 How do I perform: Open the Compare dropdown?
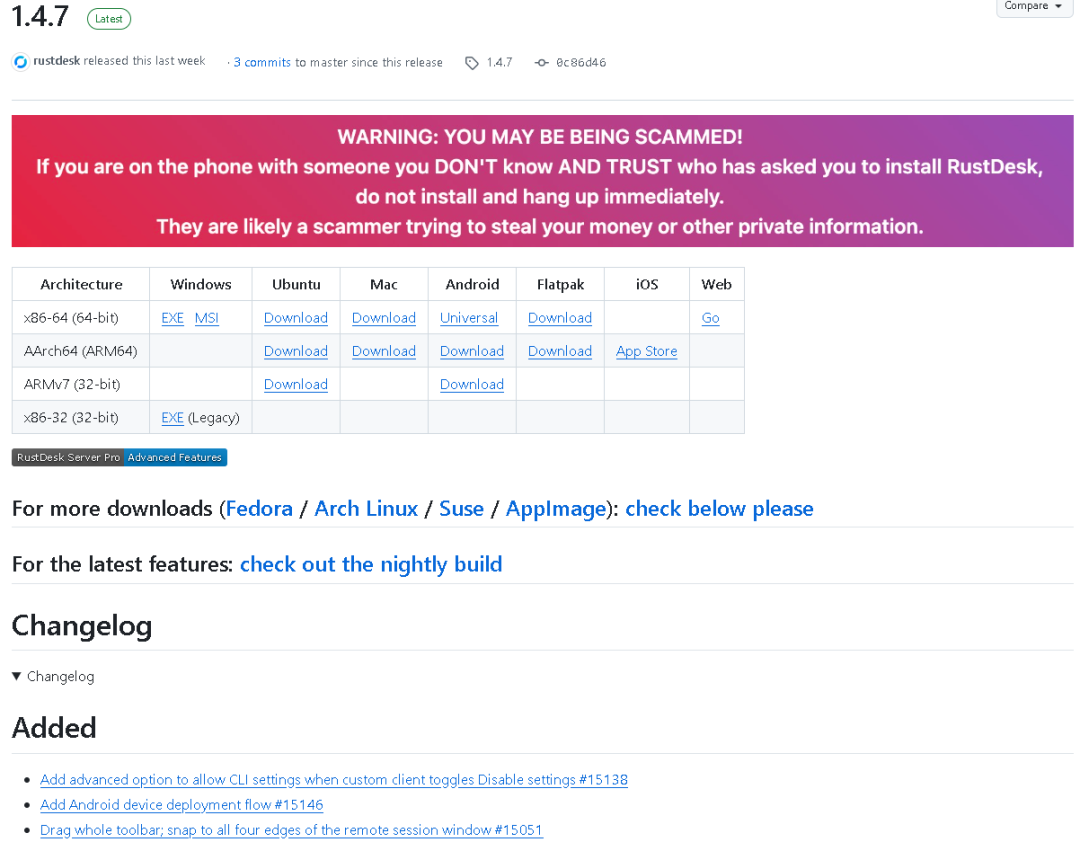pos(1033,6)
